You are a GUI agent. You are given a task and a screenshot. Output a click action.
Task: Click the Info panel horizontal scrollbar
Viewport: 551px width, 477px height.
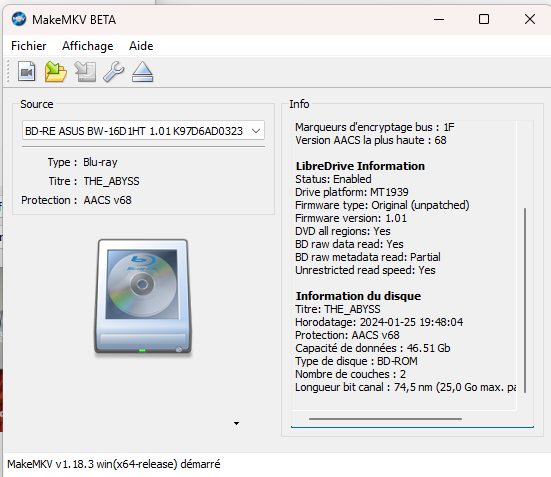[385, 419]
